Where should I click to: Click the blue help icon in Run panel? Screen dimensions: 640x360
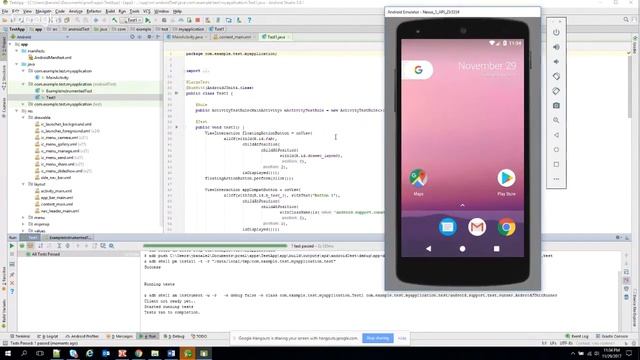[12, 291]
